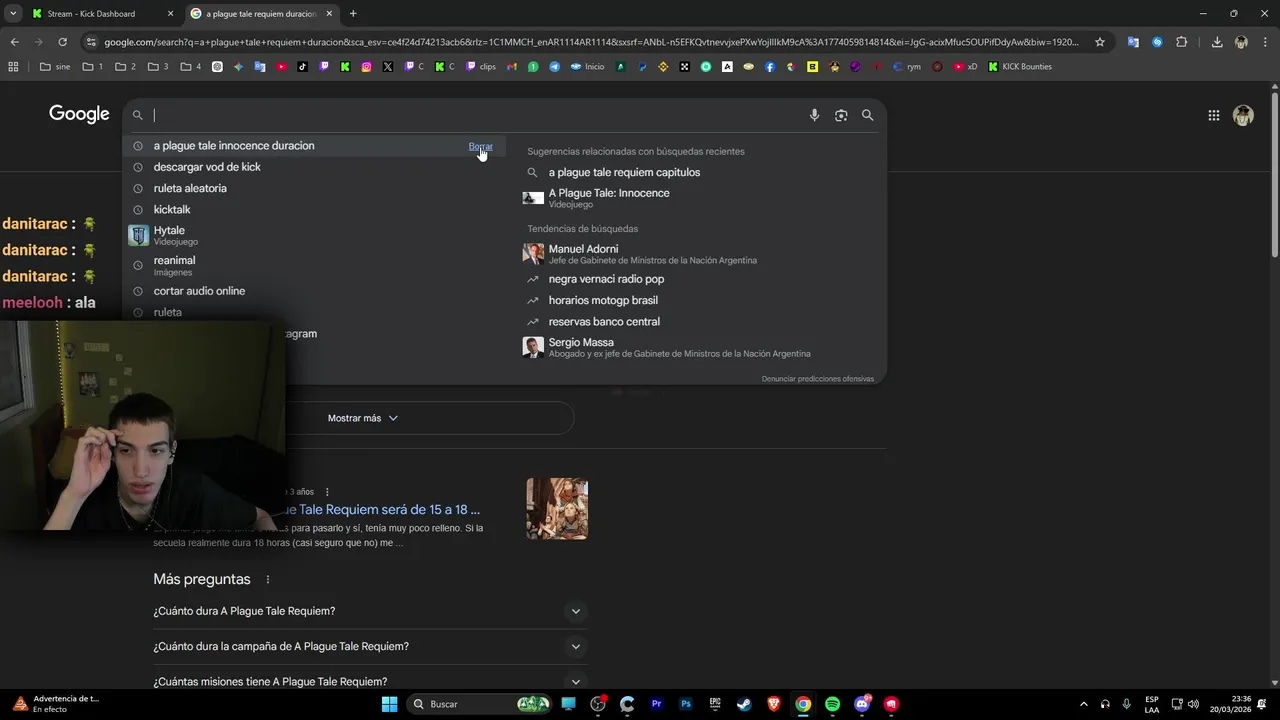Expand 'Mostrar más' results

[363, 418]
